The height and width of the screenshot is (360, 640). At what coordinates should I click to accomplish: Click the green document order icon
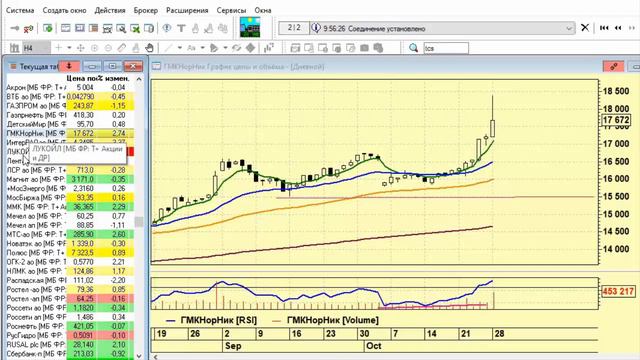[x=48, y=28]
